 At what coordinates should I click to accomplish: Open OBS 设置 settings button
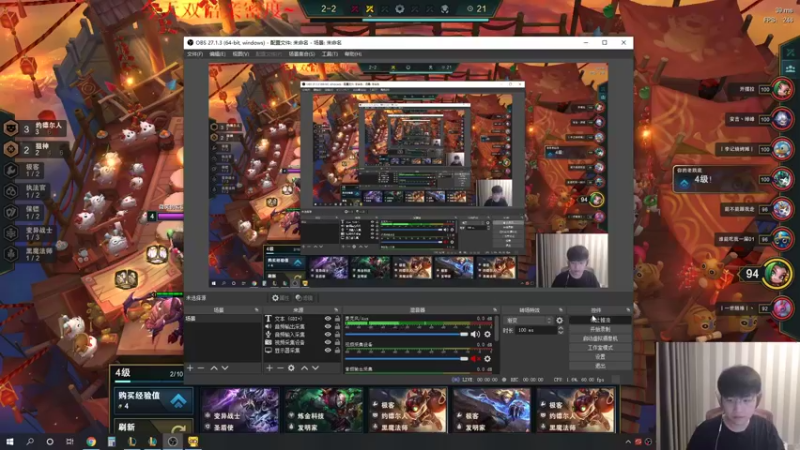click(x=600, y=357)
